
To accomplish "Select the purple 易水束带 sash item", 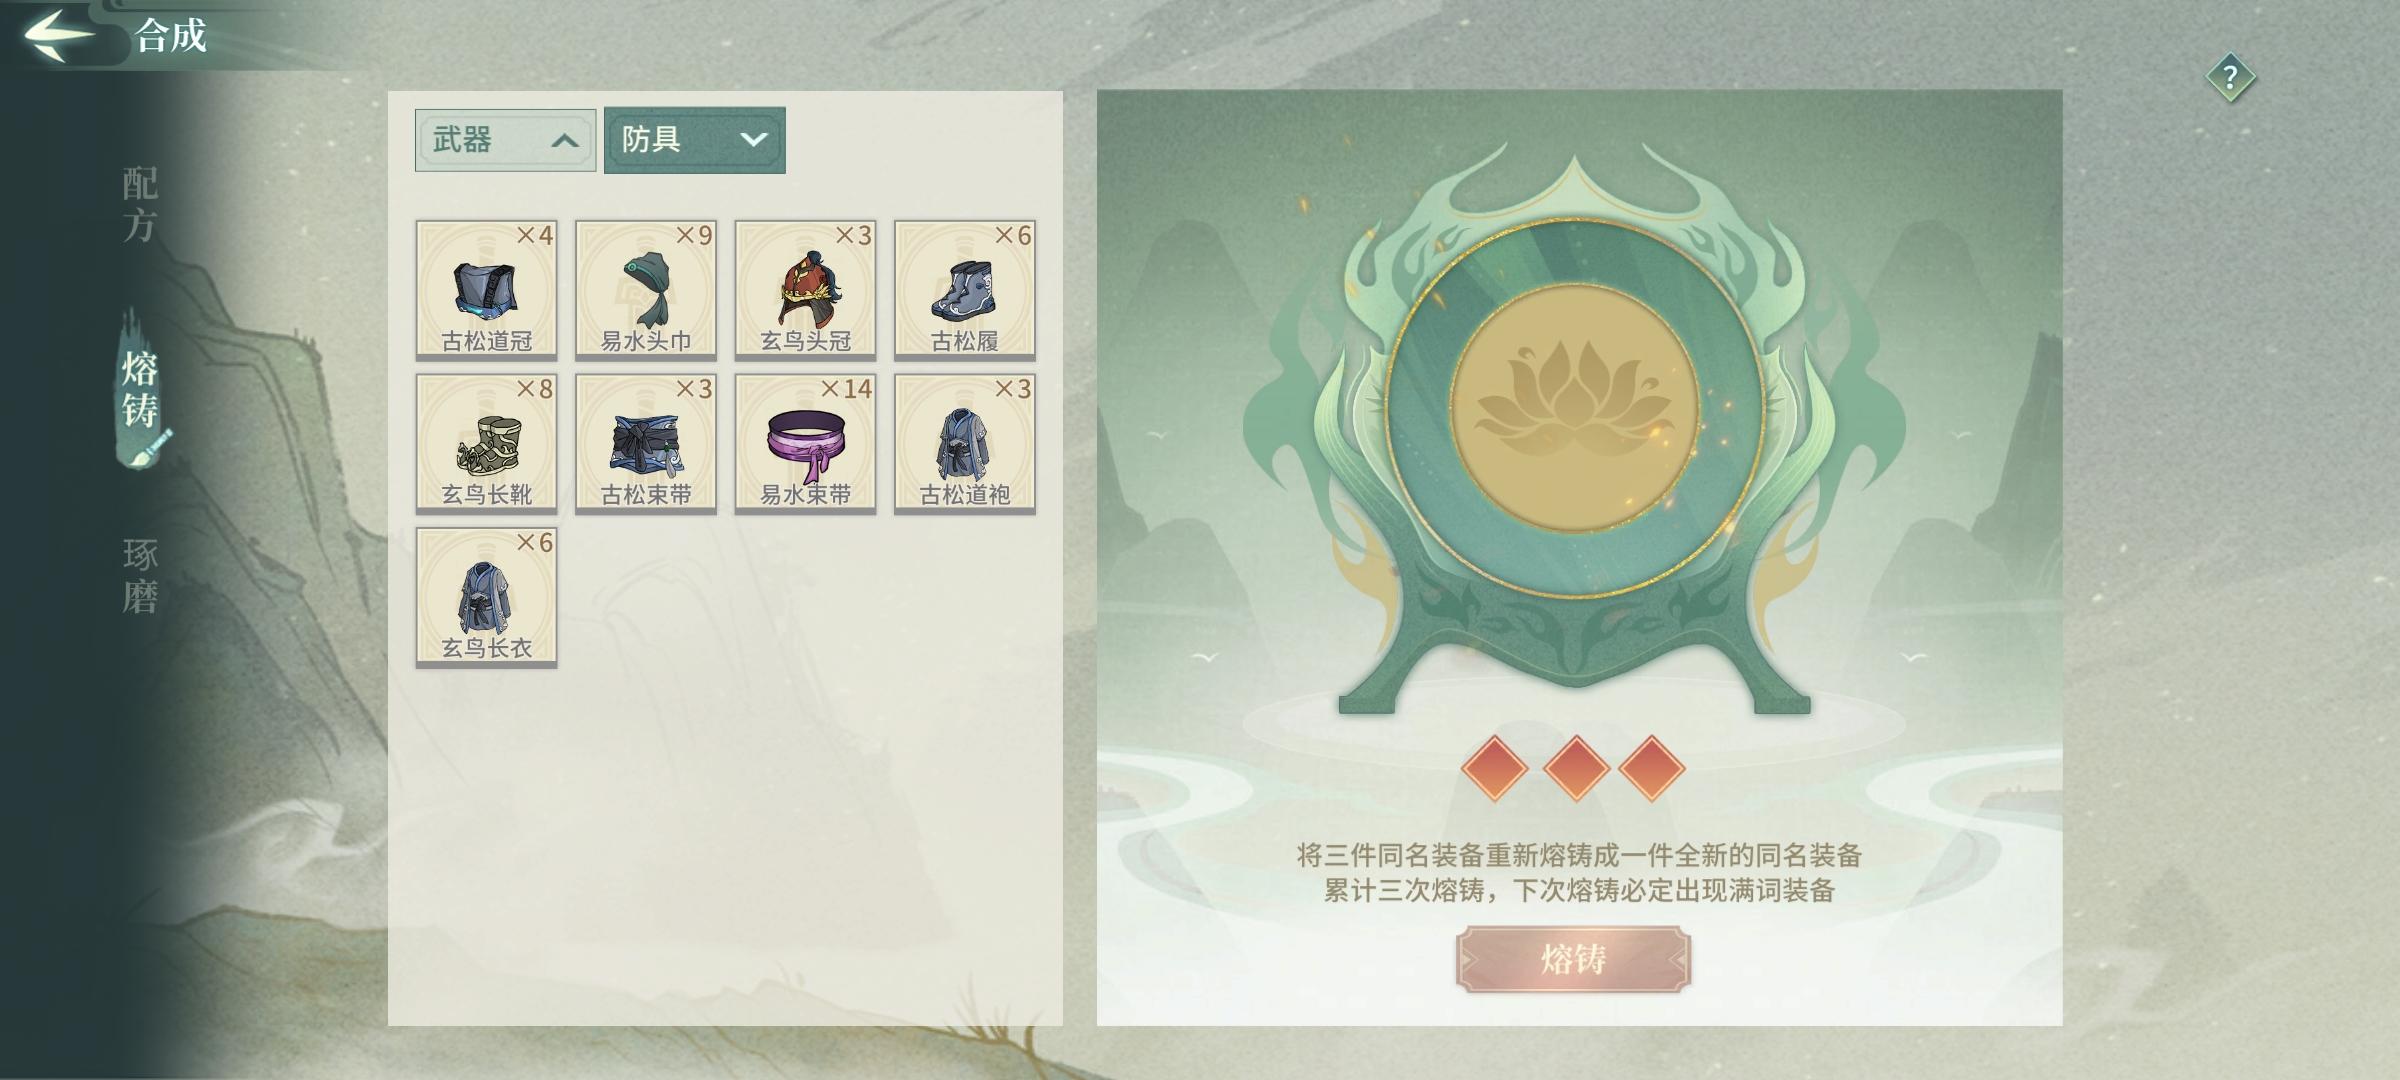I will click(805, 444).
